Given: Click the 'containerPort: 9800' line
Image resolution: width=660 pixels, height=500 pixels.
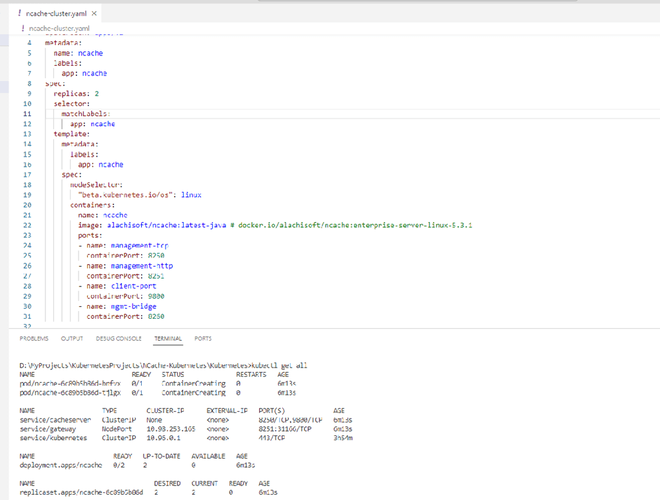Looking at the screenshot, I should (125, 296).
